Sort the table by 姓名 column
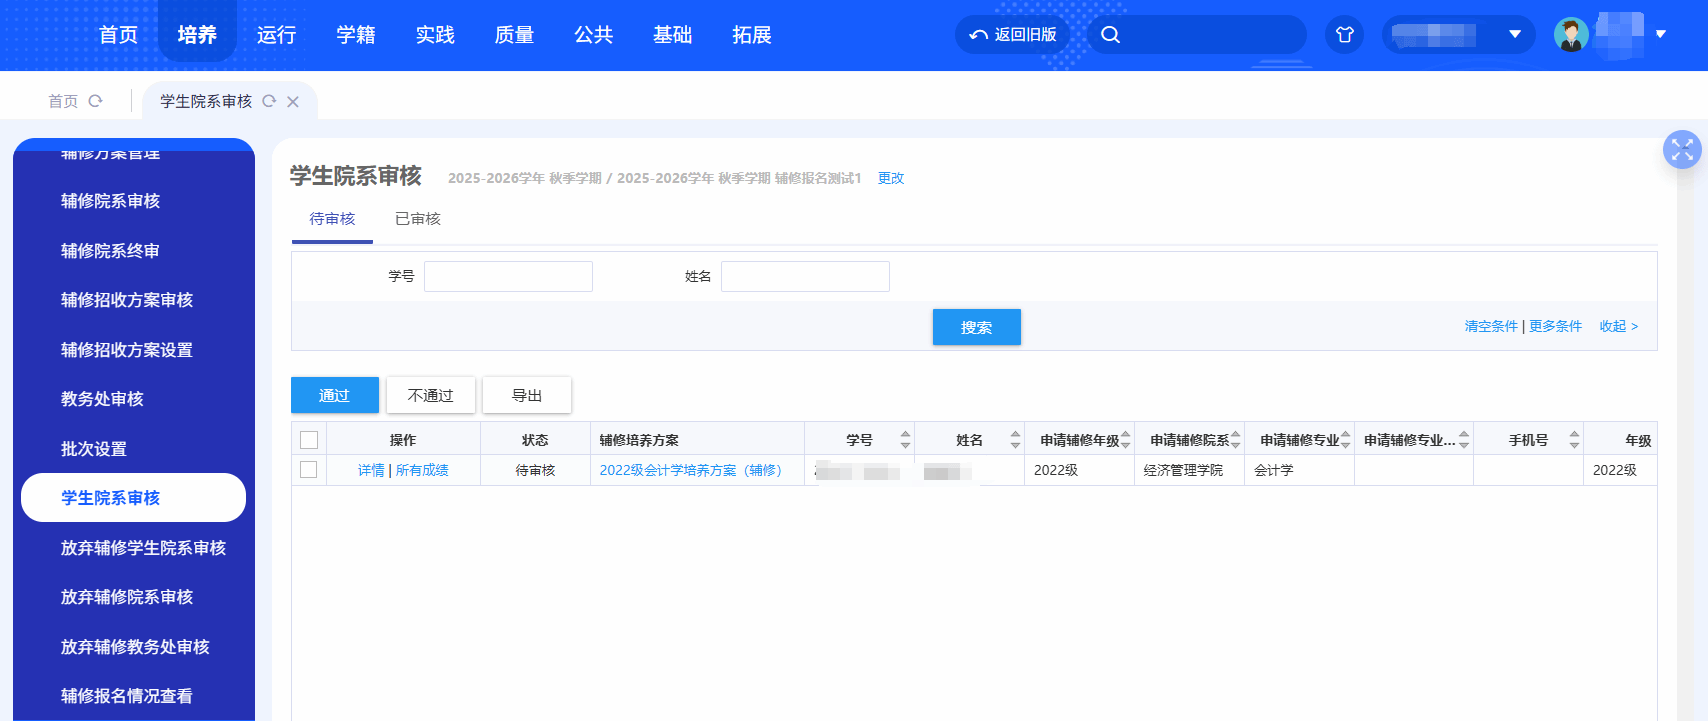1708x721 pixels. pos(1015,440)
